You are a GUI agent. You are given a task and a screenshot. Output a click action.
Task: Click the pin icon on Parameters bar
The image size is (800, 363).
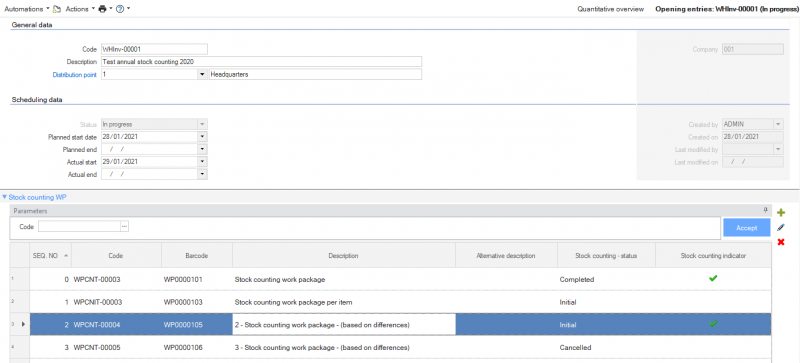click(765, 210)
